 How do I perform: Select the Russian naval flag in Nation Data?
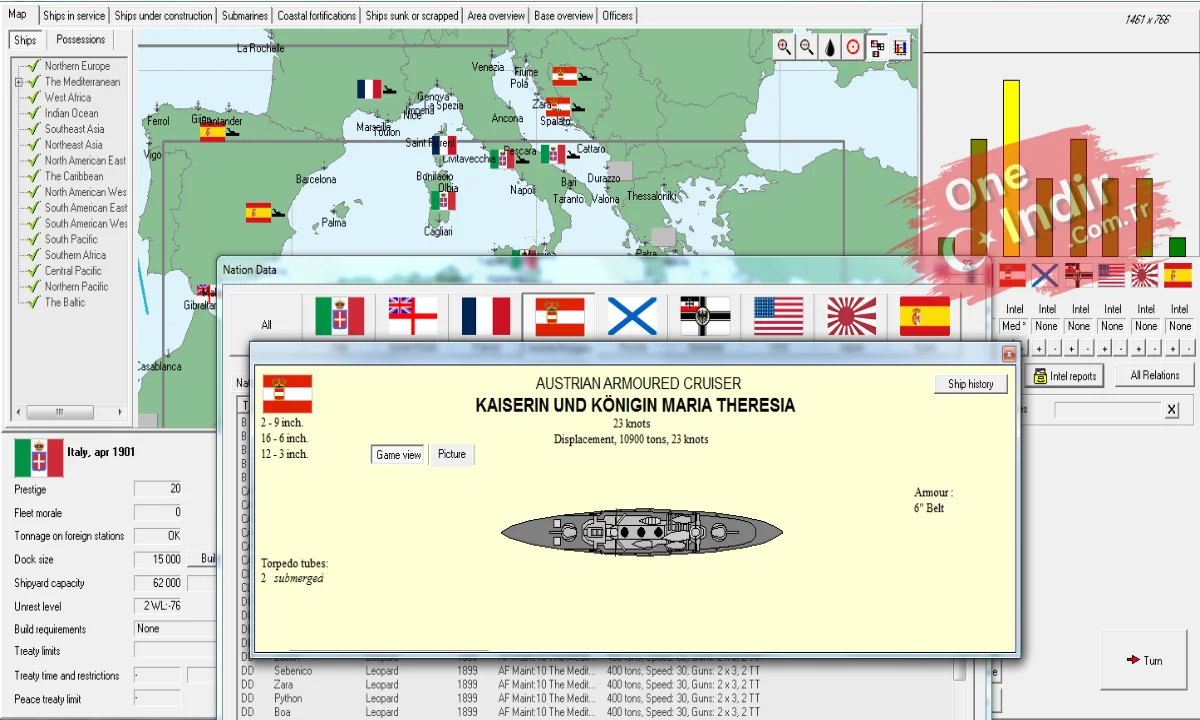tap(632, 316)
